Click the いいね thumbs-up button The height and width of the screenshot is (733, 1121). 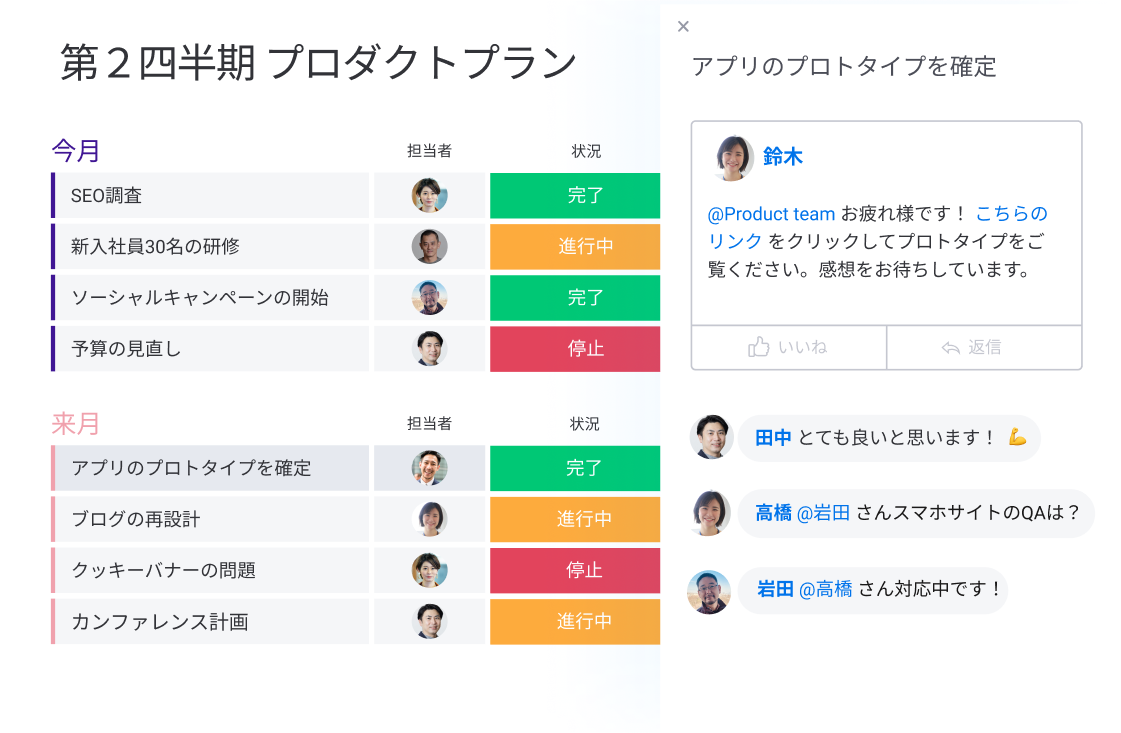click(x=788, y=348)
